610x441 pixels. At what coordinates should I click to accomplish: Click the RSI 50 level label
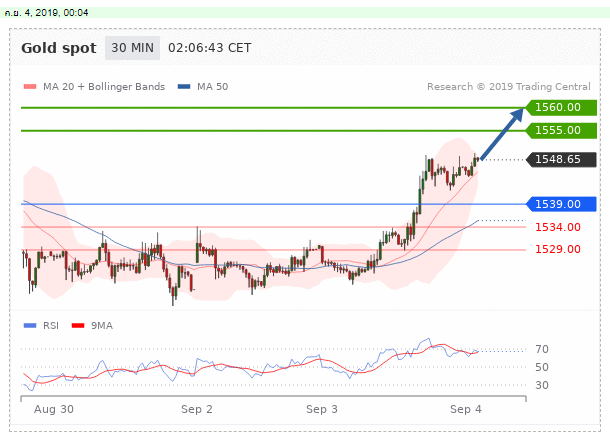click(542, 367)
